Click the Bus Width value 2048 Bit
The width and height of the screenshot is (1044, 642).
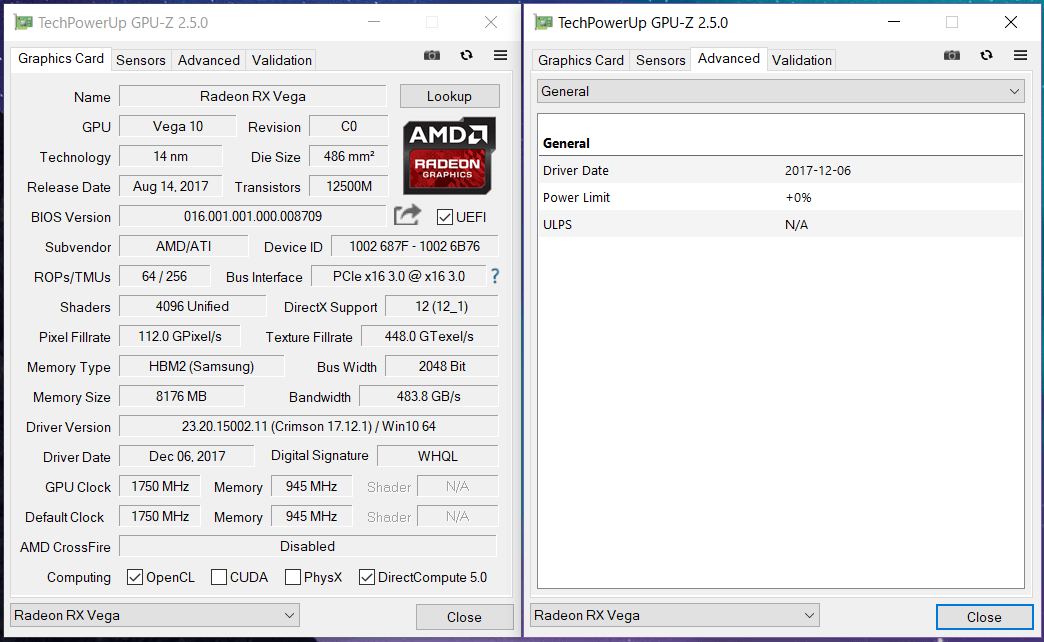pyautogui.click(x=442, y=366)
